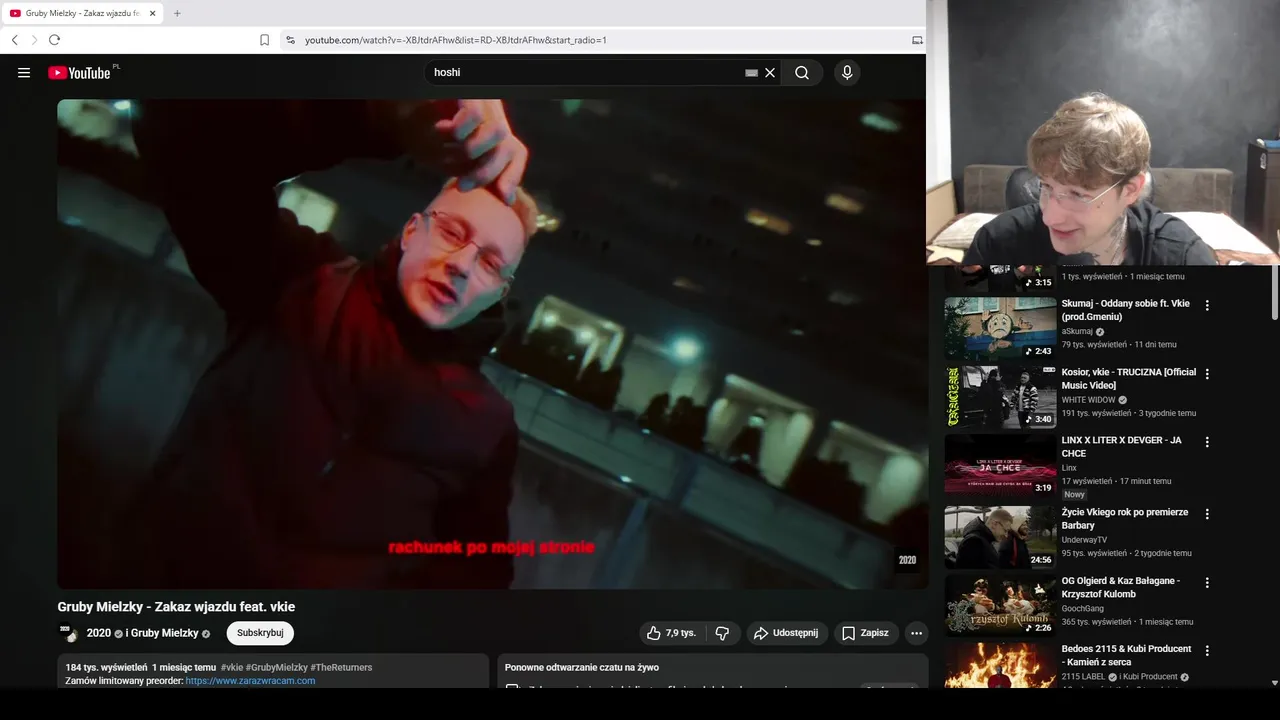
Task: Start voice search with the microphone icon
Action: [x=847, y=73]
